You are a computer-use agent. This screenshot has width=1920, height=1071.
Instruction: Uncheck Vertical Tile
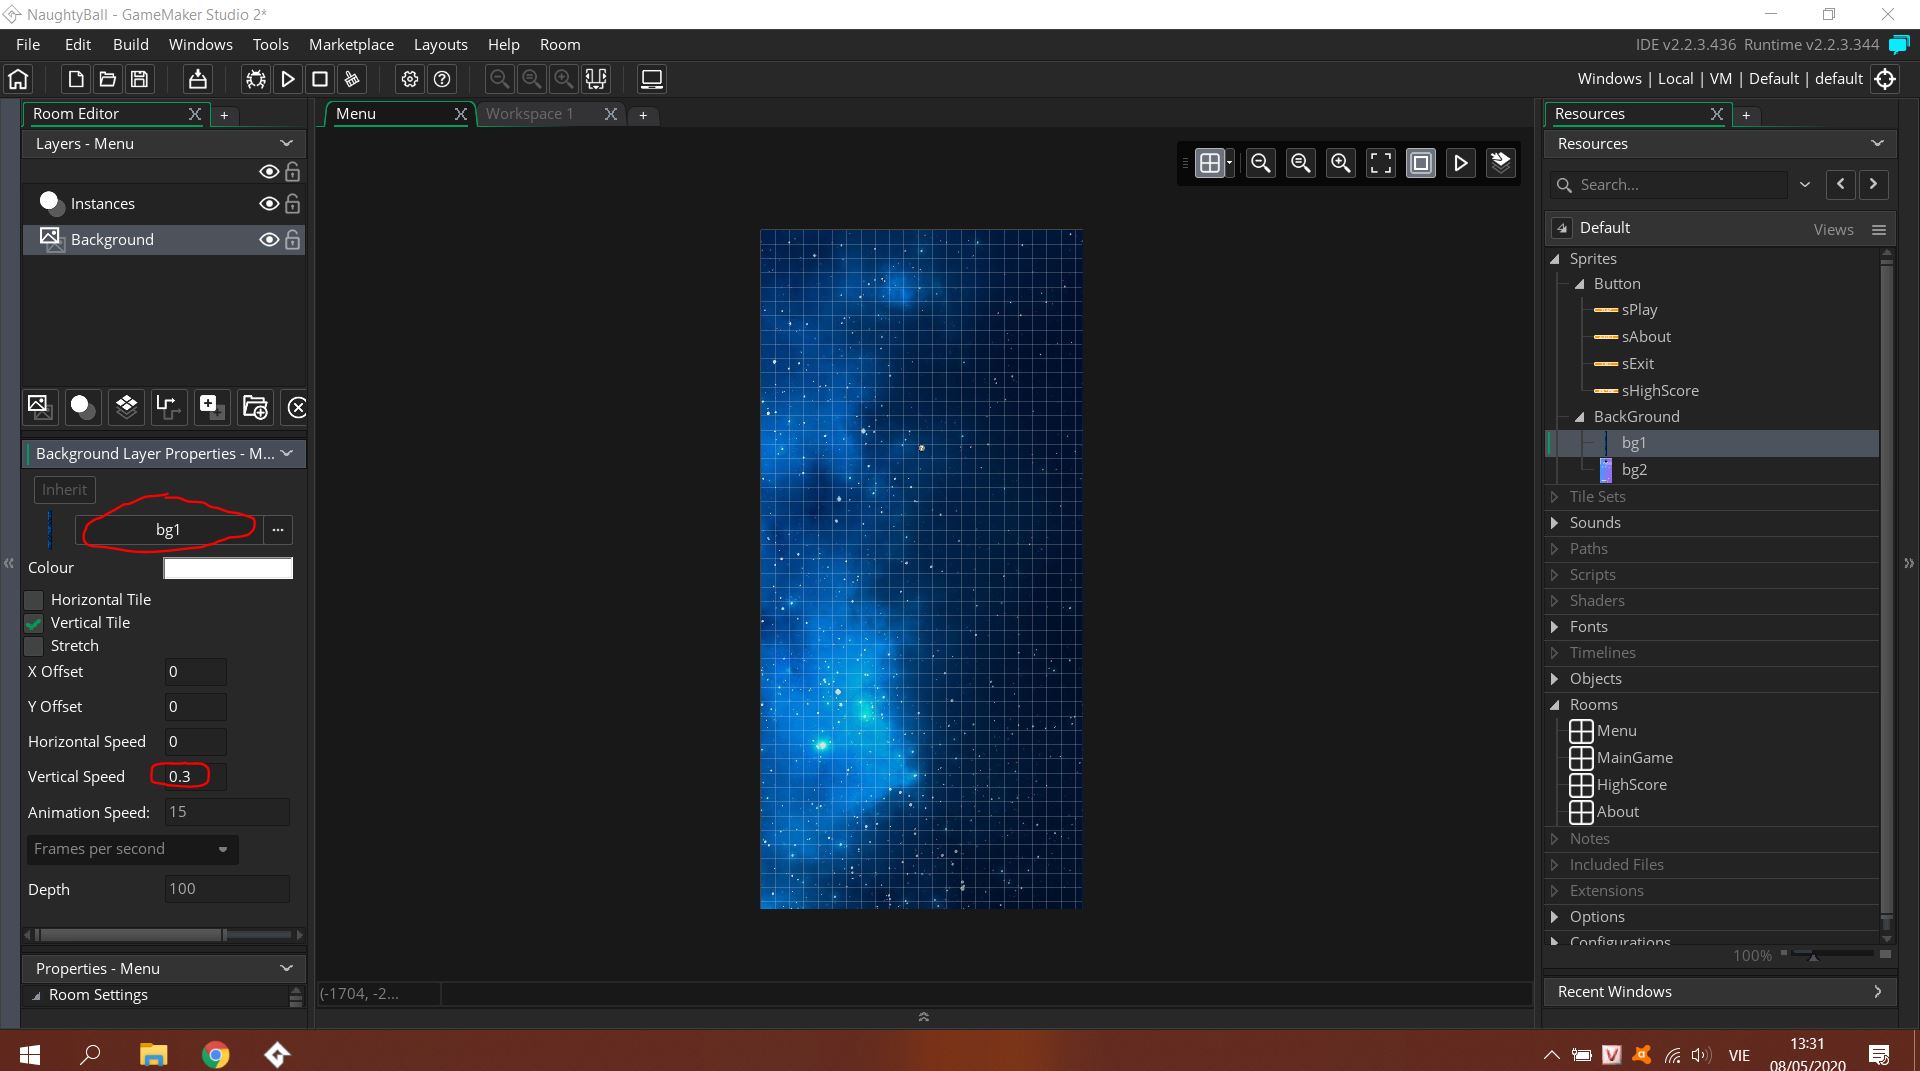(x=34, y=623)
